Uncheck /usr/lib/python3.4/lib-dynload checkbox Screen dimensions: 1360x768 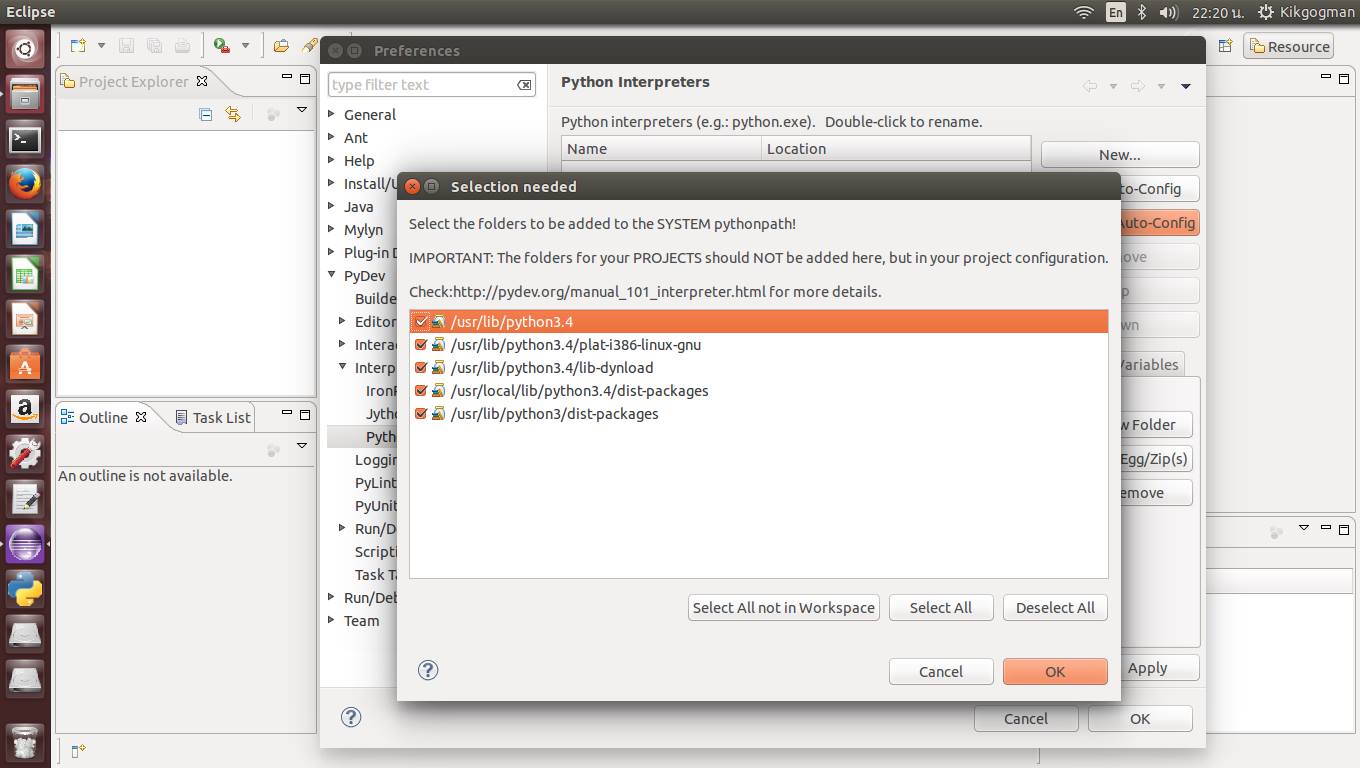421,368
